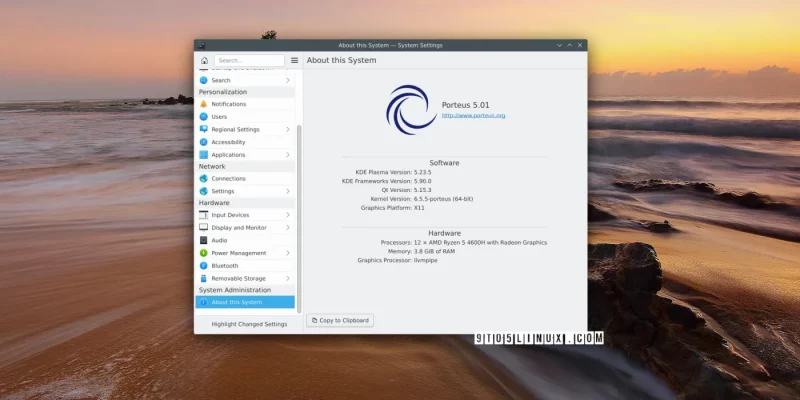The width and height of the screenshot is (800, 400).
Task: Select Connections under Network
Action: (x=245, y=178)
